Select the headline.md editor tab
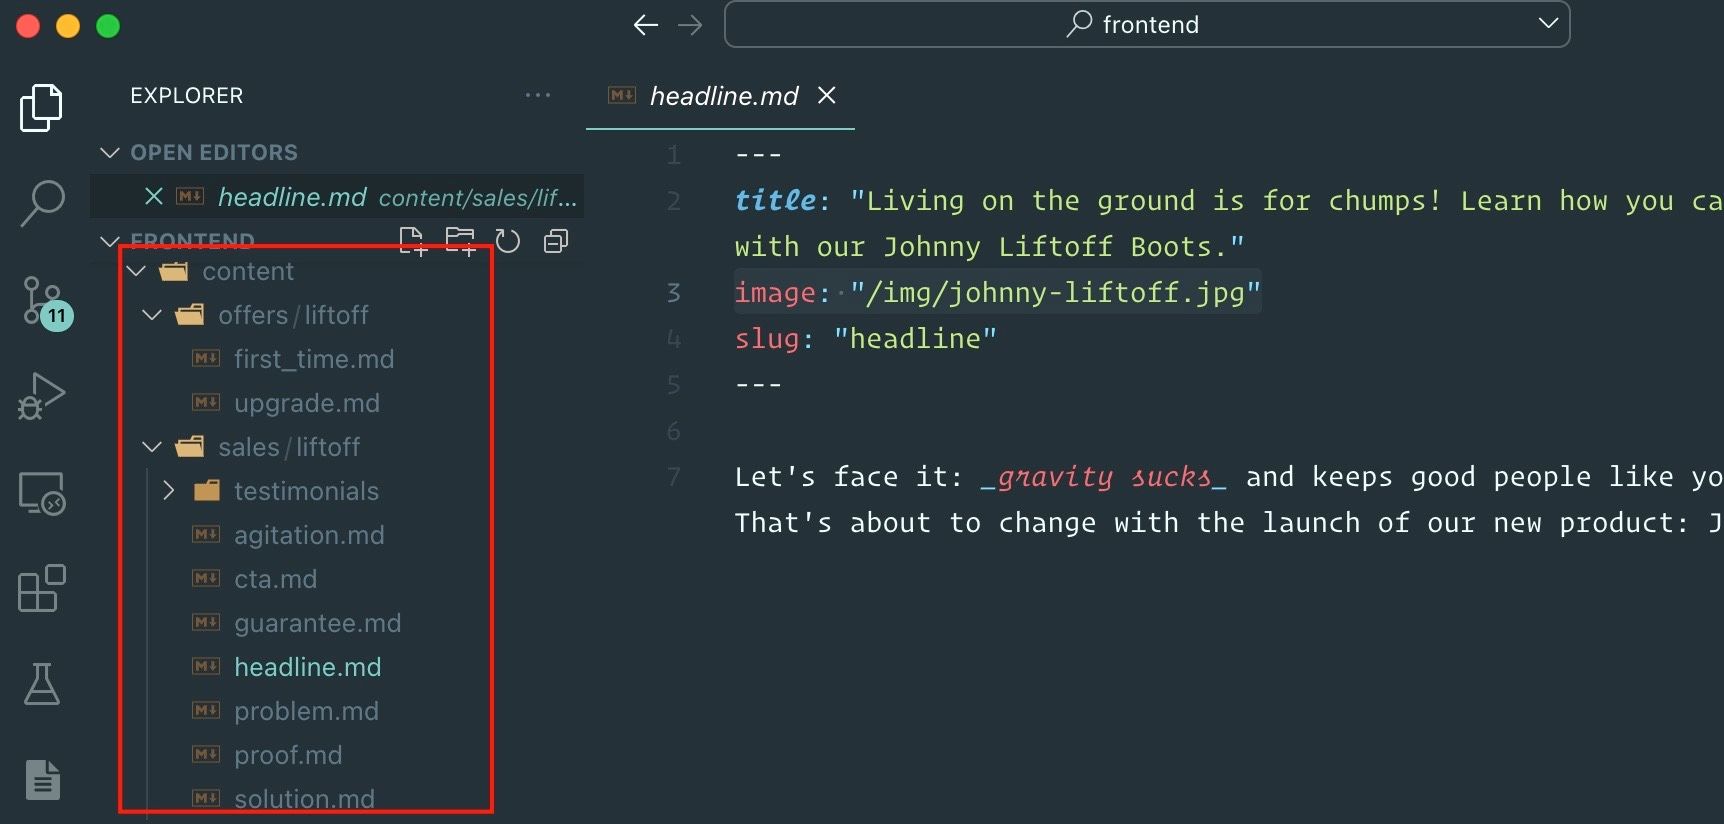This screenshot has width=1724, height=824. pyautogui.click(x=723, y=96)
